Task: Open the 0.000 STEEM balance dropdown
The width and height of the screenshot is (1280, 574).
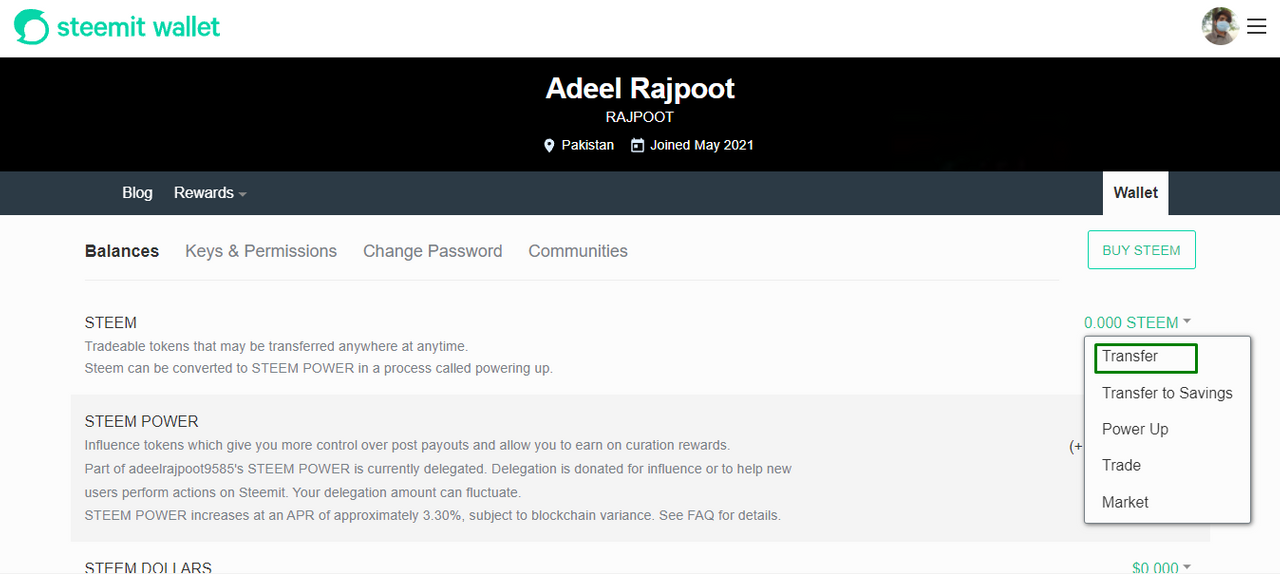Action: 1137,323
